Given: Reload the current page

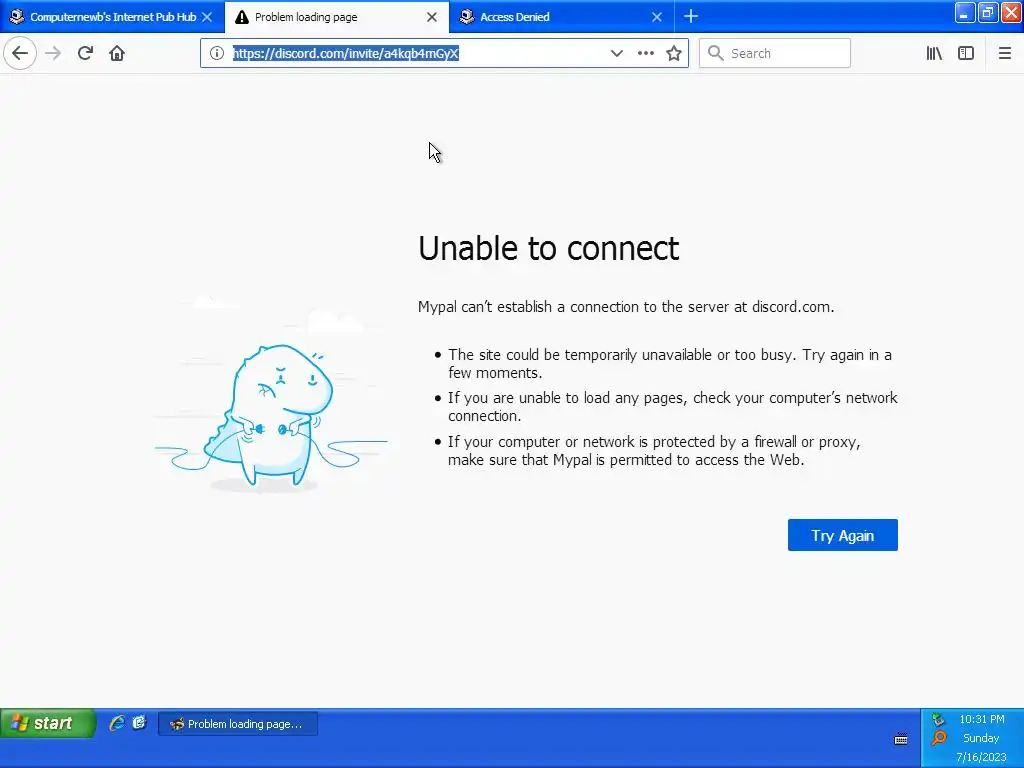Looking at the screenshot, I should 85,53.
